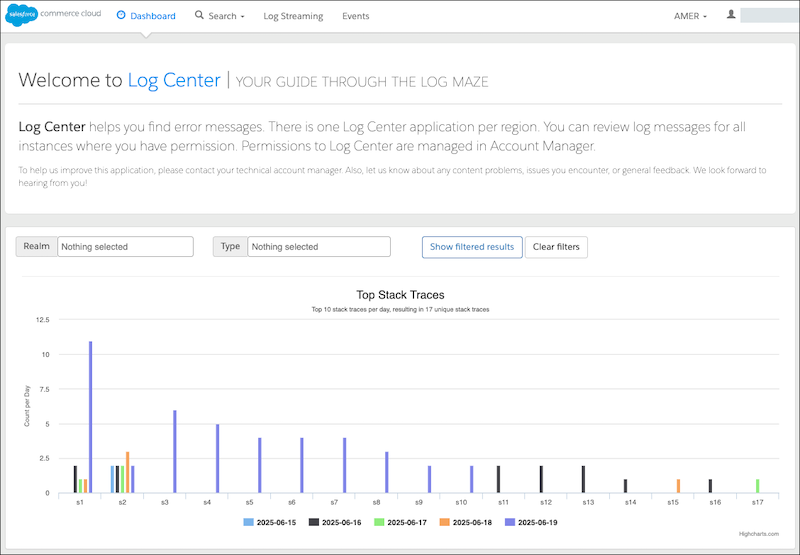The image size is (800, 555).
Task: Click the purple bar for s7
Action: [344, 466]
